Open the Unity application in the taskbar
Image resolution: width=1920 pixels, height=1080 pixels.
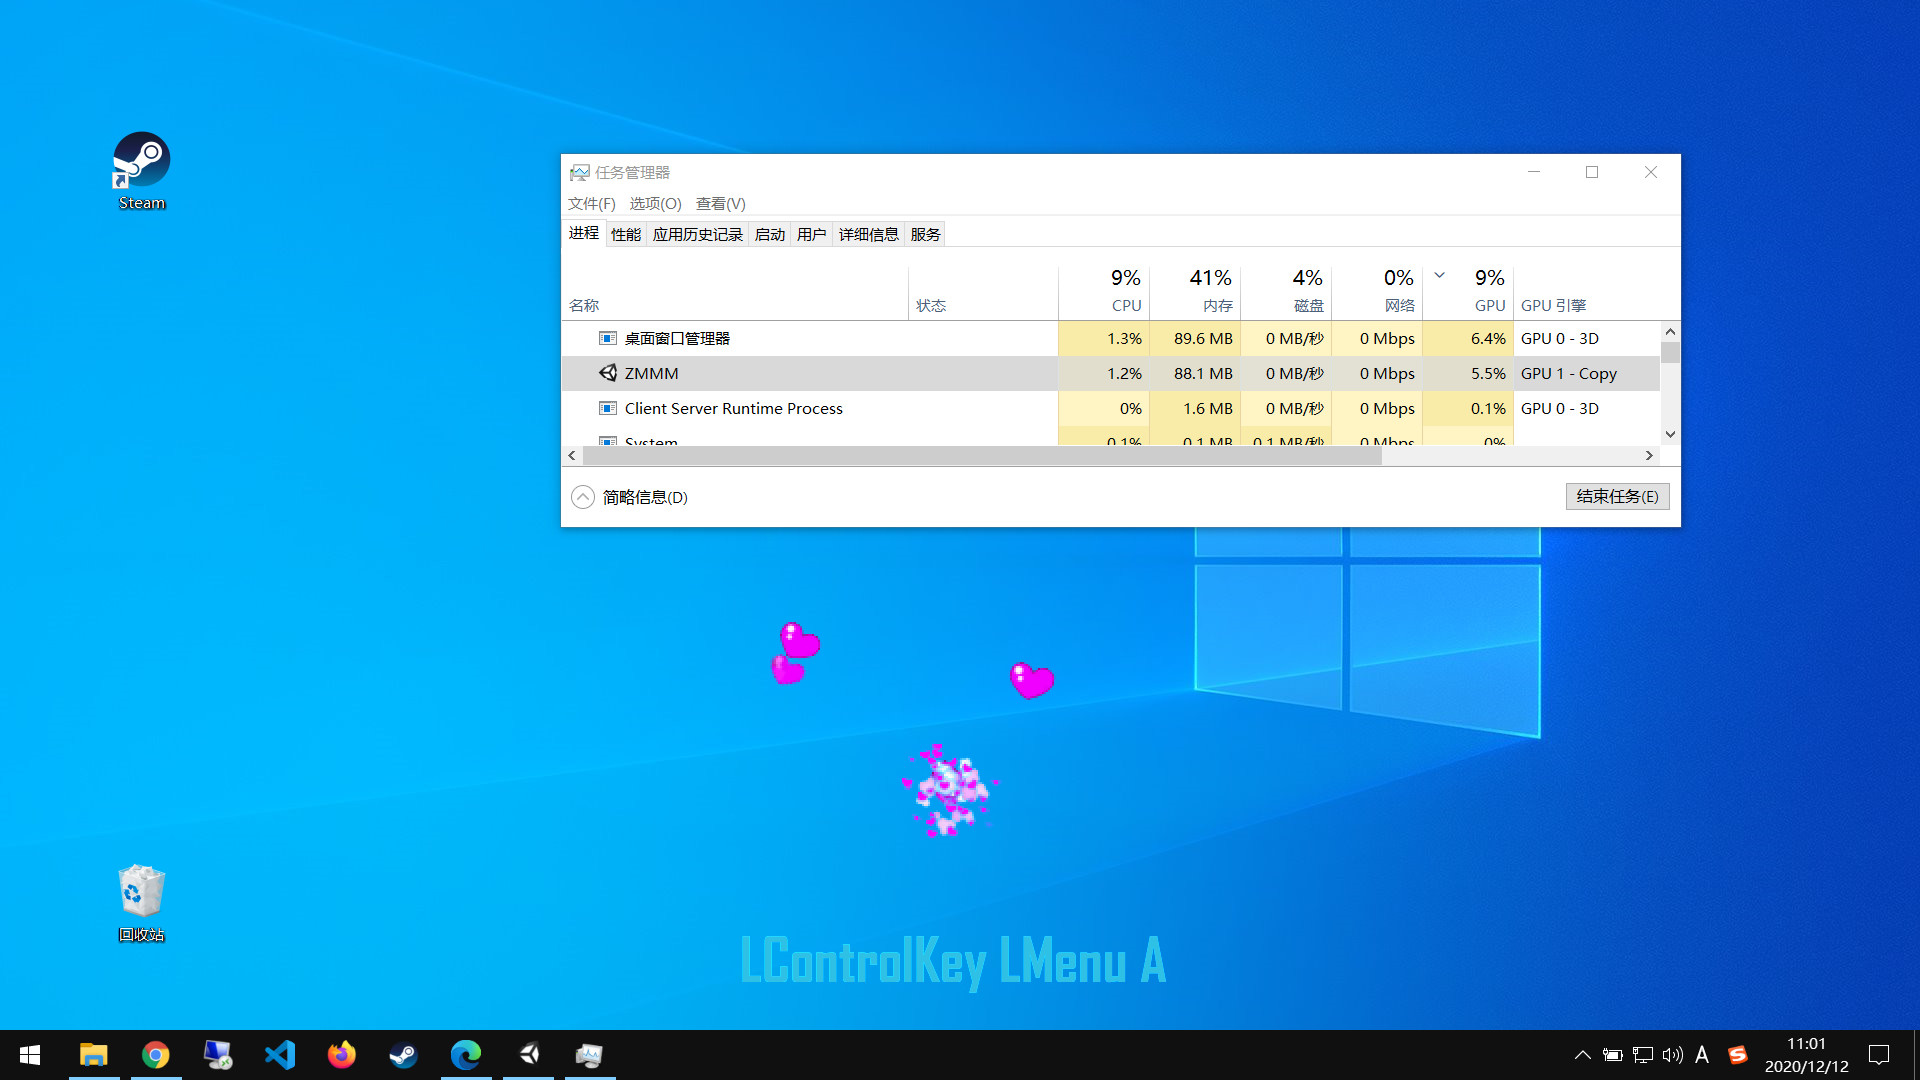[528, 1054]
